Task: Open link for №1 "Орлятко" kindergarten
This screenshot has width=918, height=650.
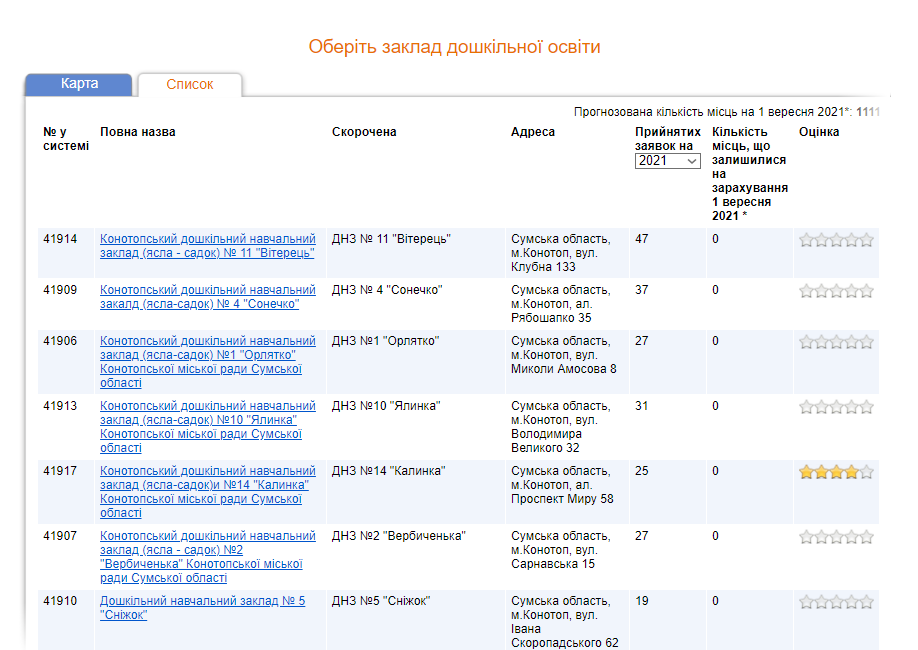Action: point(207,362)
